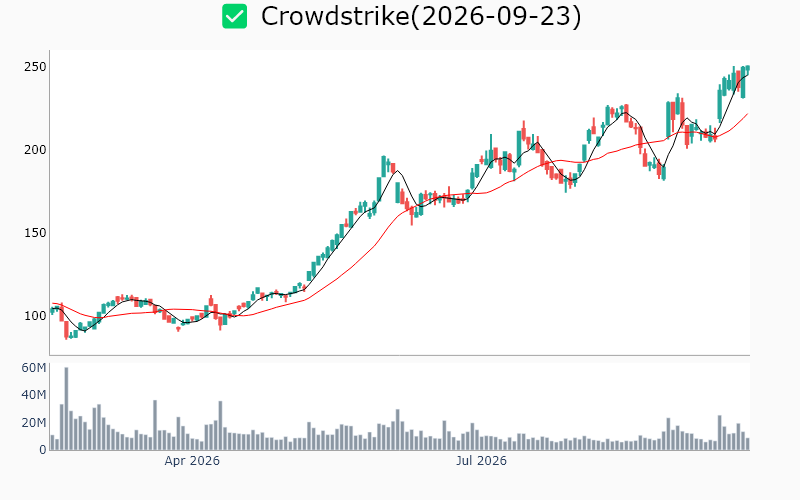Select the 40M volume axis label
800x500 pixels.
[x=34, y=395]
